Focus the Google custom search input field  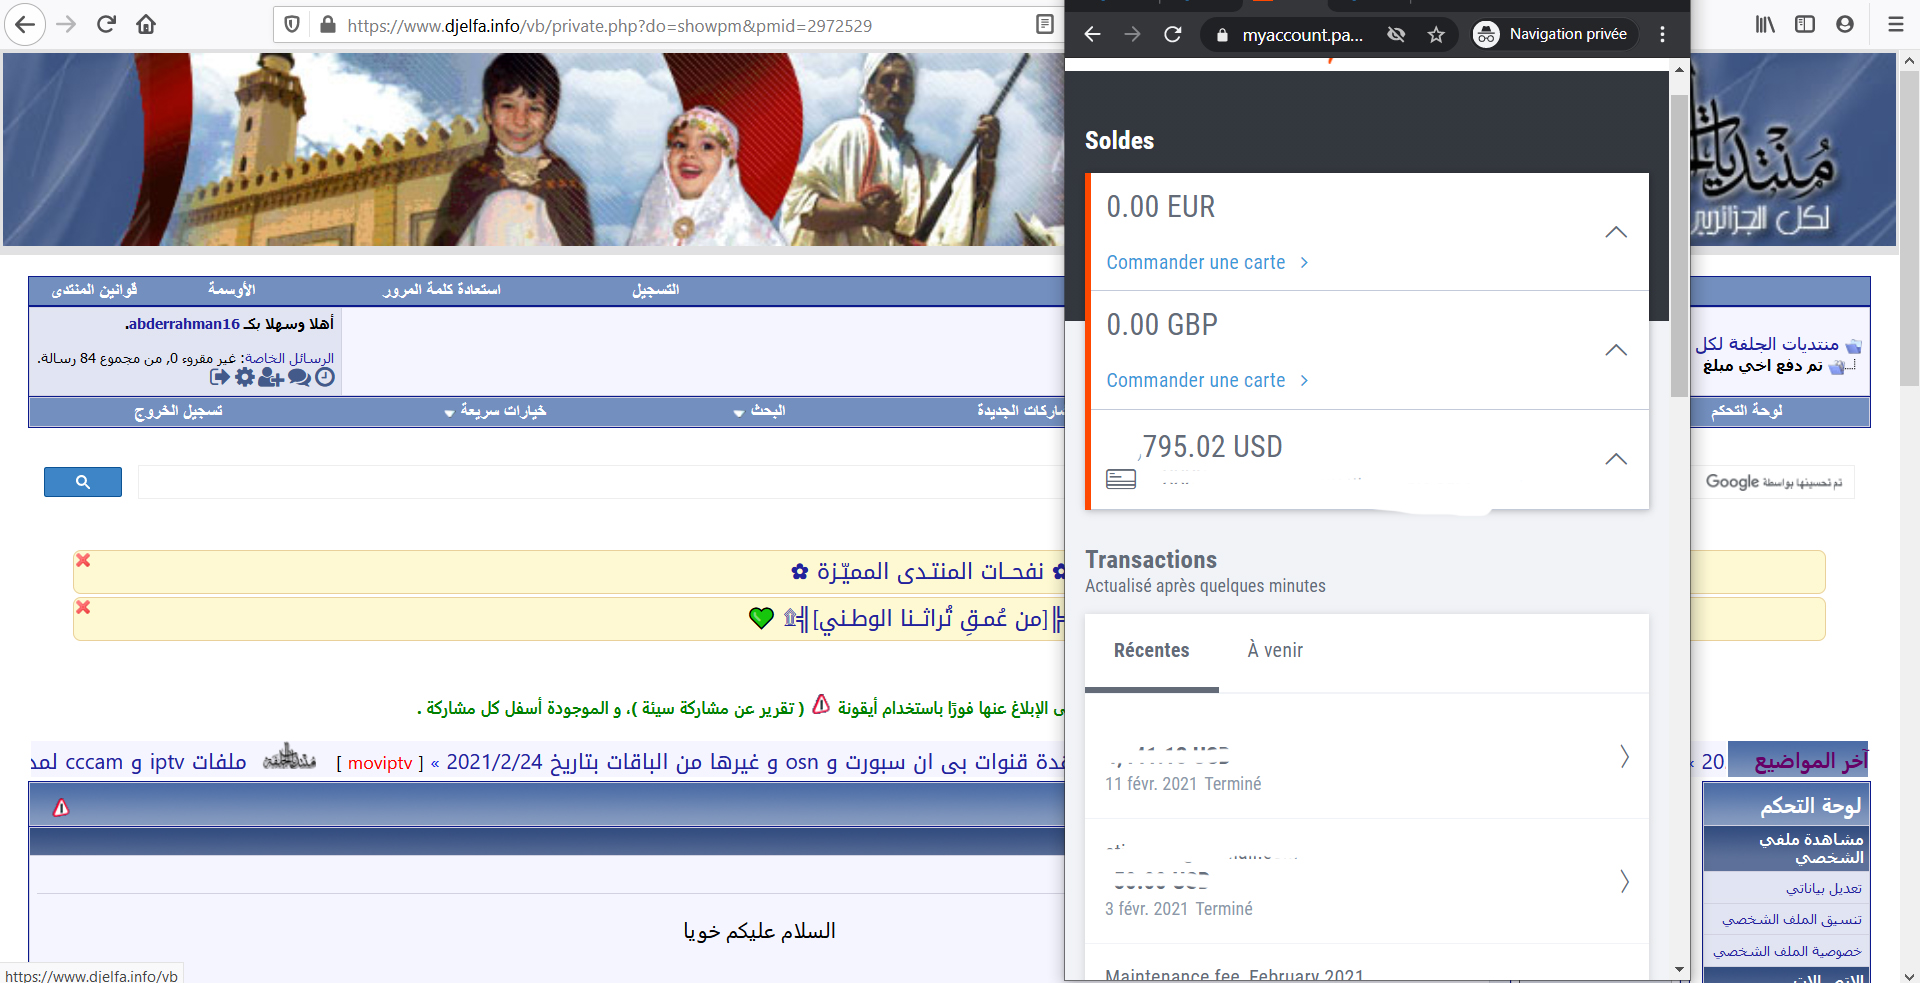tap(601, 482)
